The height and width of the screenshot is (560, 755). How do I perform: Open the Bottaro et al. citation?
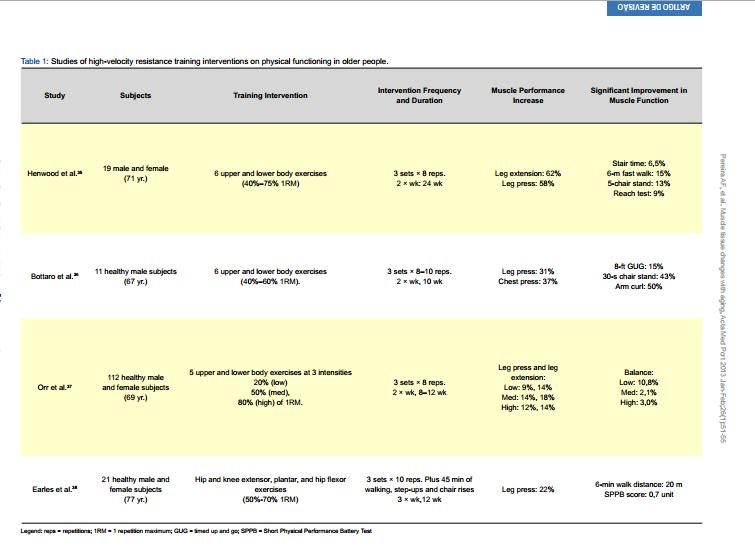click(54, 276)
